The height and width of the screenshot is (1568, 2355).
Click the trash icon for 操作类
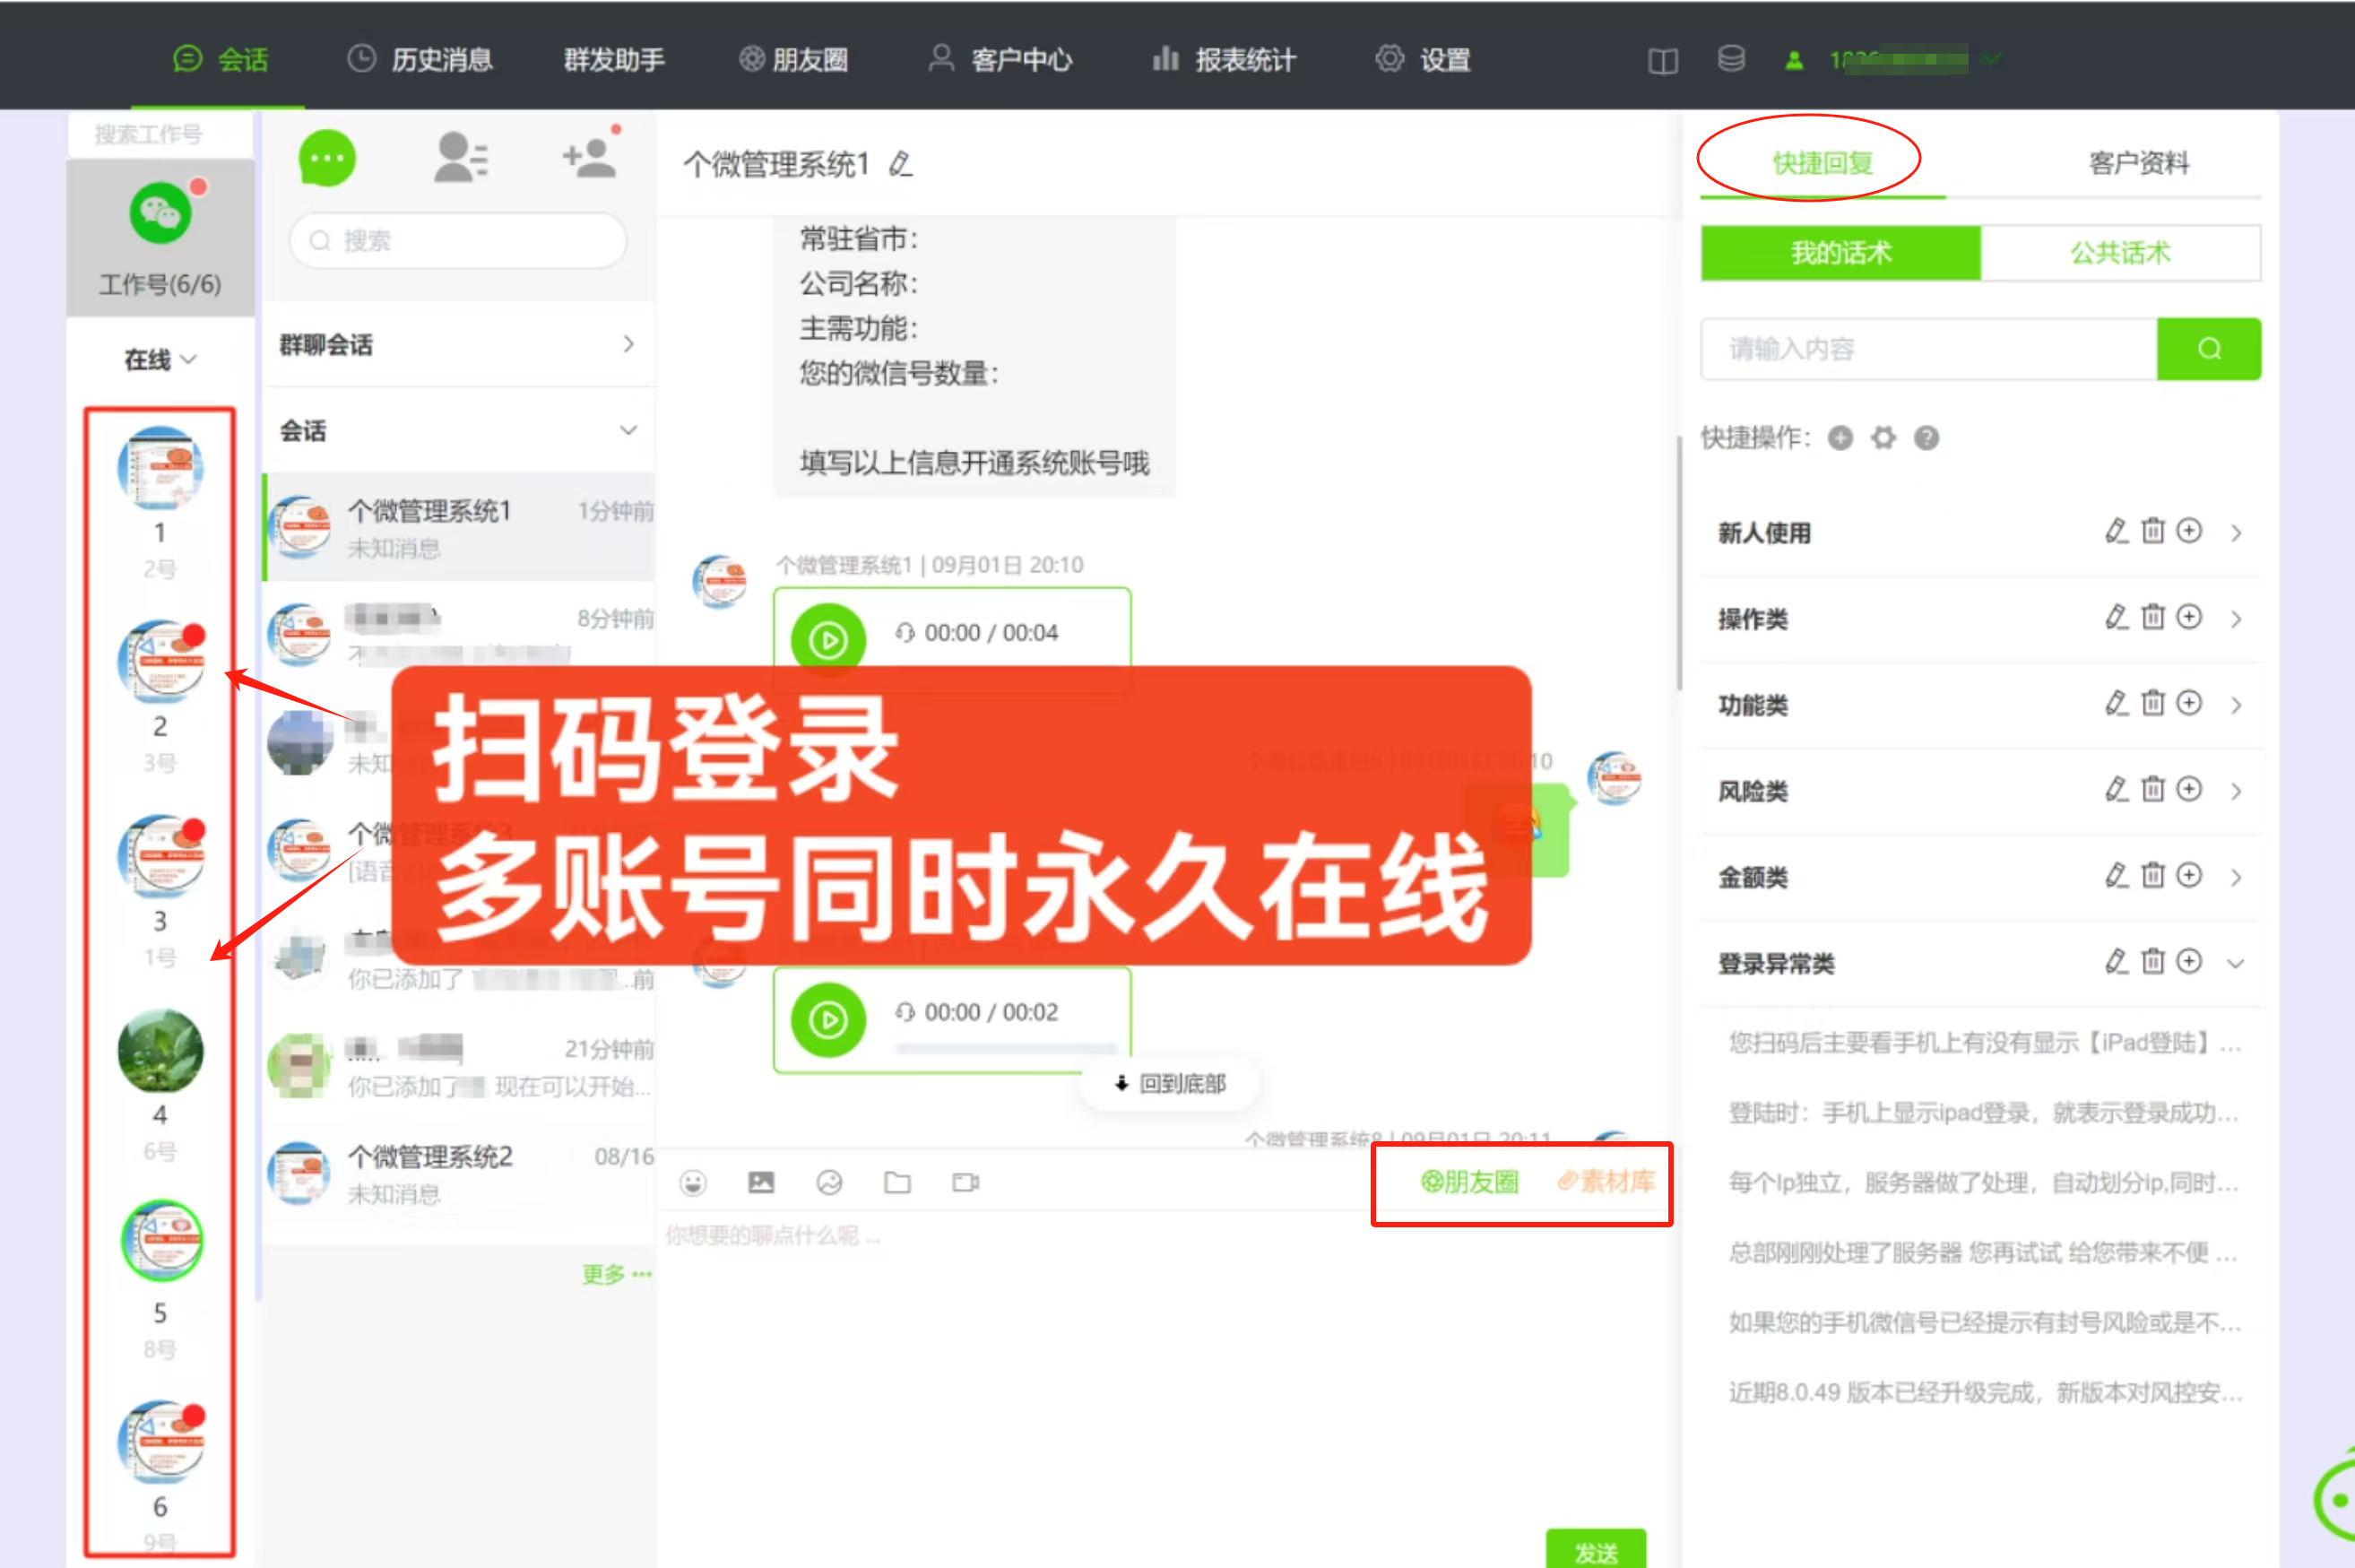[x=2152, y=617]
